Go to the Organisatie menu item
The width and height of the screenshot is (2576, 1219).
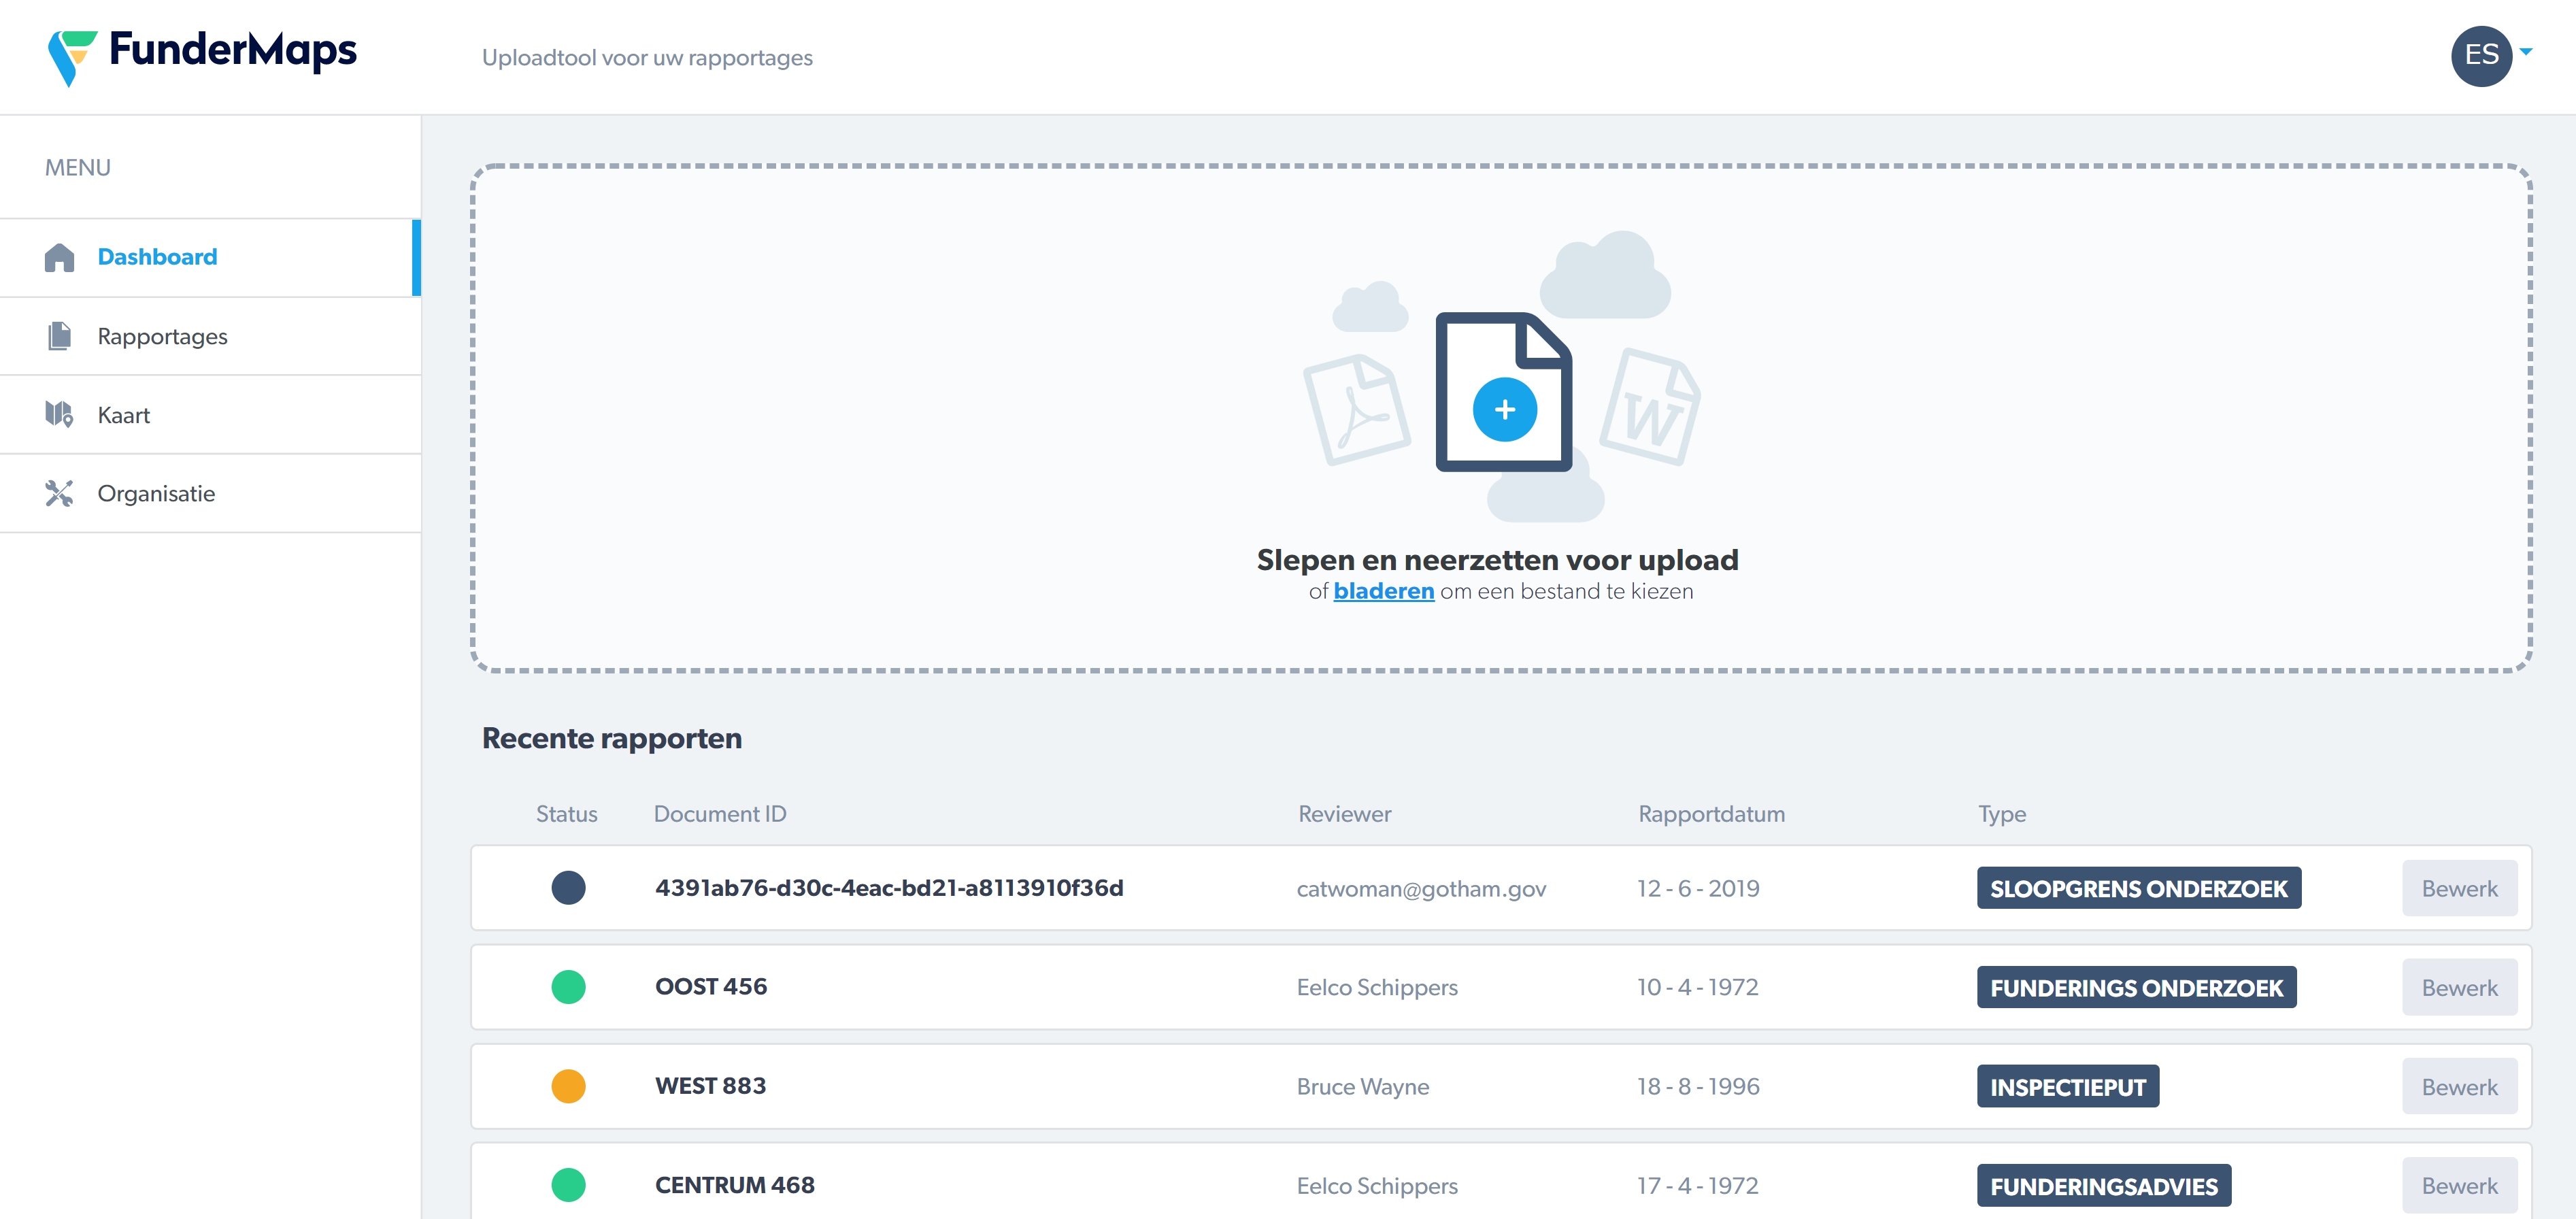click(156, 494)
